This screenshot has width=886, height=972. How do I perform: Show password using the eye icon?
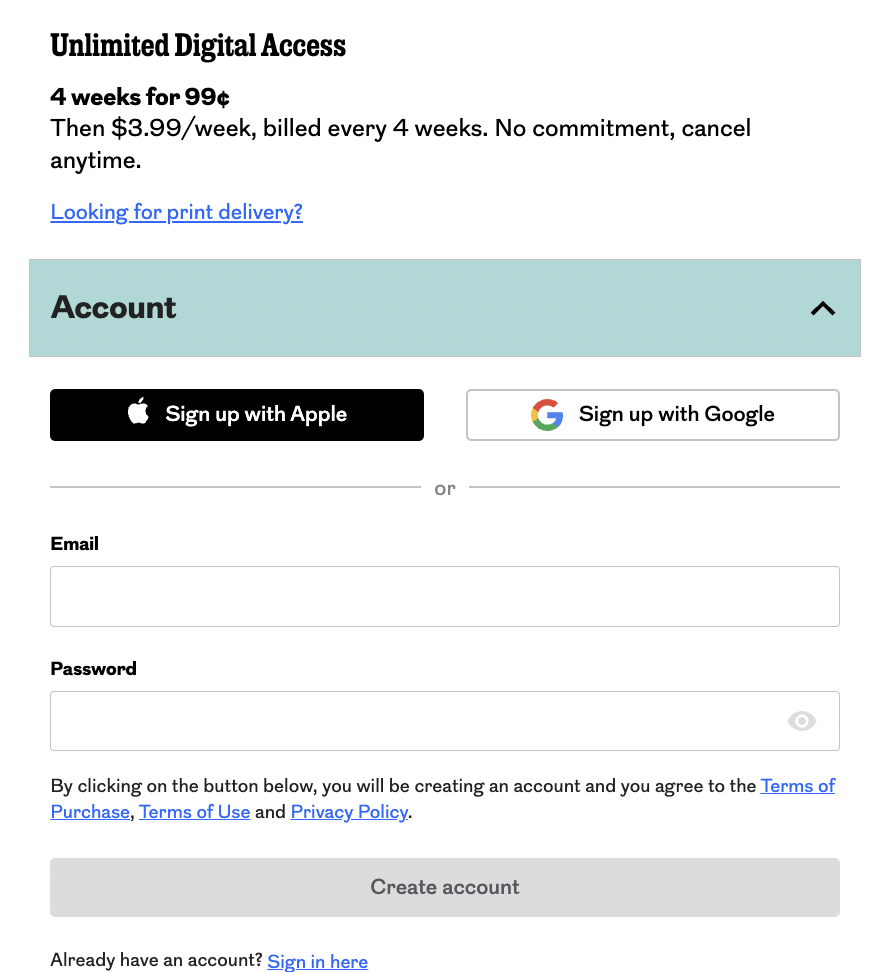click(x=802, y=721)
